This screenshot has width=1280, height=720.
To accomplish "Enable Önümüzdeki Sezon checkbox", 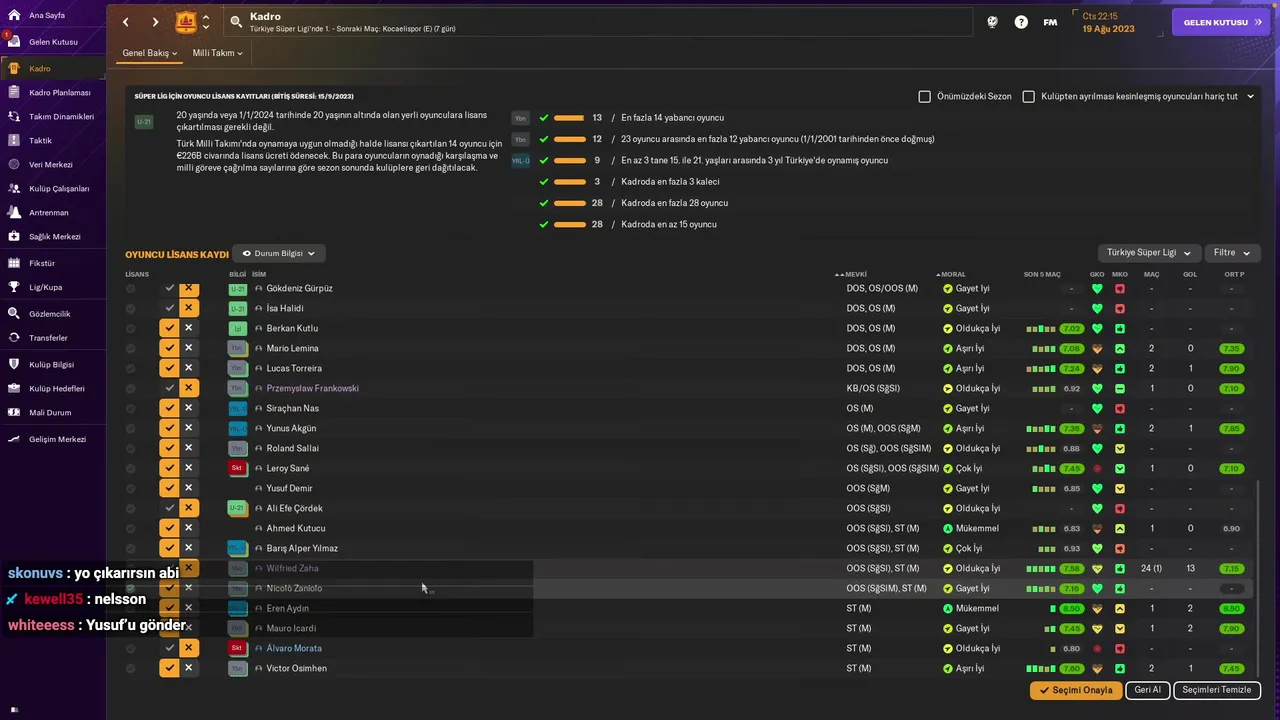I will [x=925, y=97].
